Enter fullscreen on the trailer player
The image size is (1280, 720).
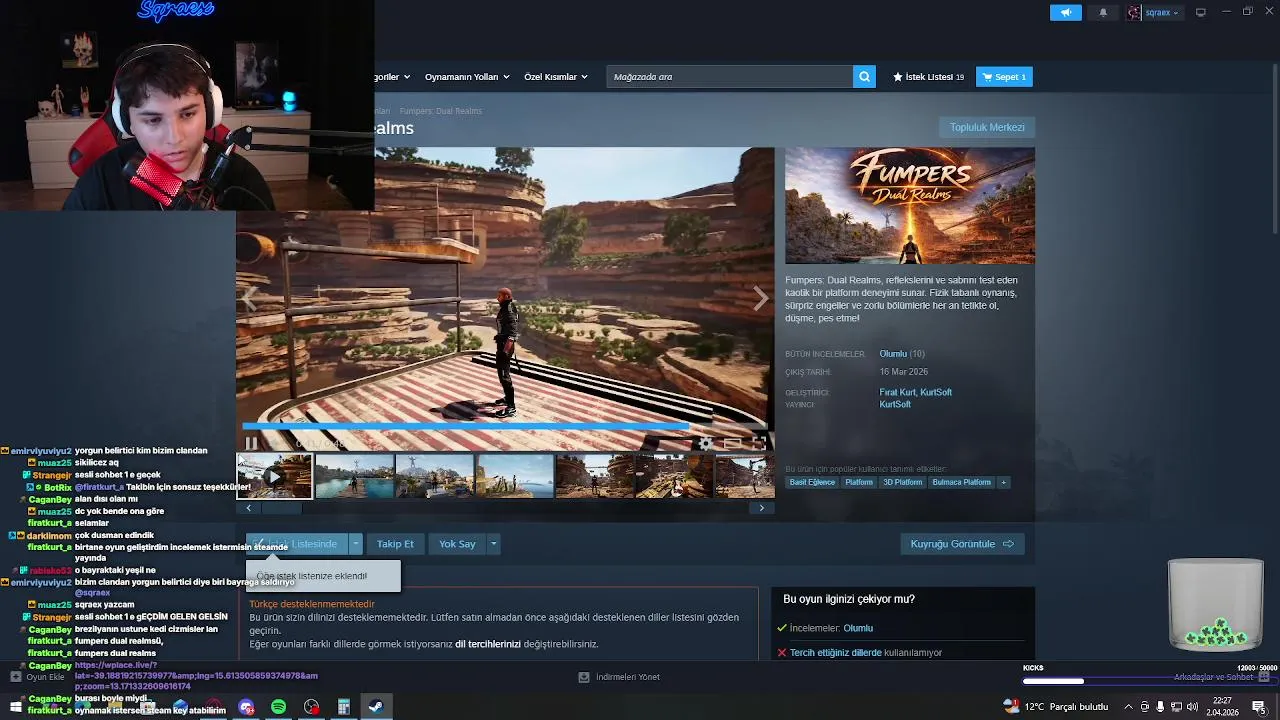coord(759,443)
